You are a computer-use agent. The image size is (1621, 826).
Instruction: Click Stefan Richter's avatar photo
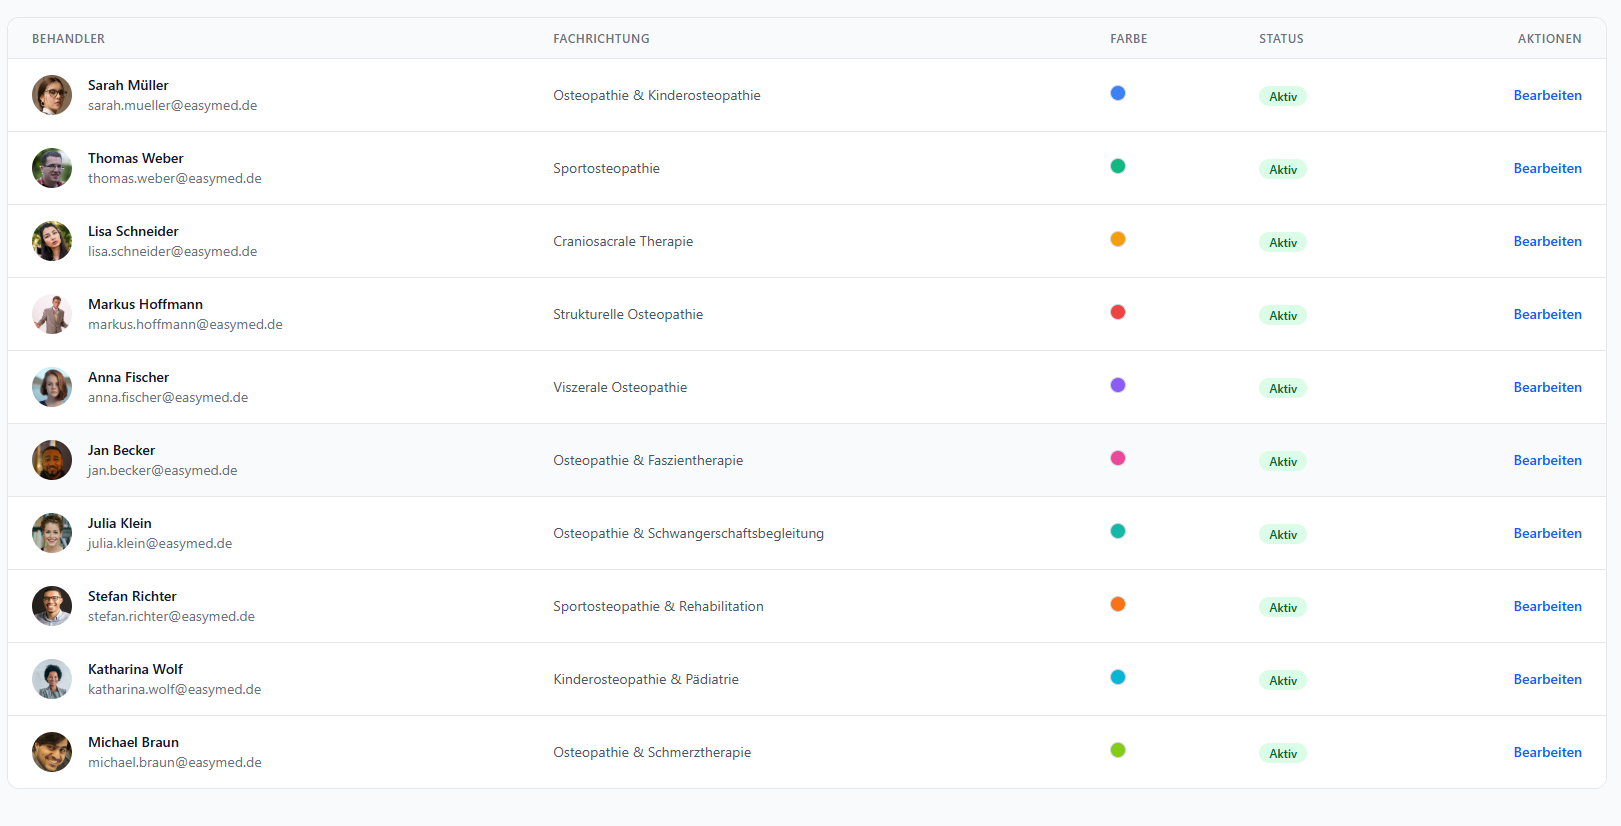pyautogui.click(x=52, y=606)
